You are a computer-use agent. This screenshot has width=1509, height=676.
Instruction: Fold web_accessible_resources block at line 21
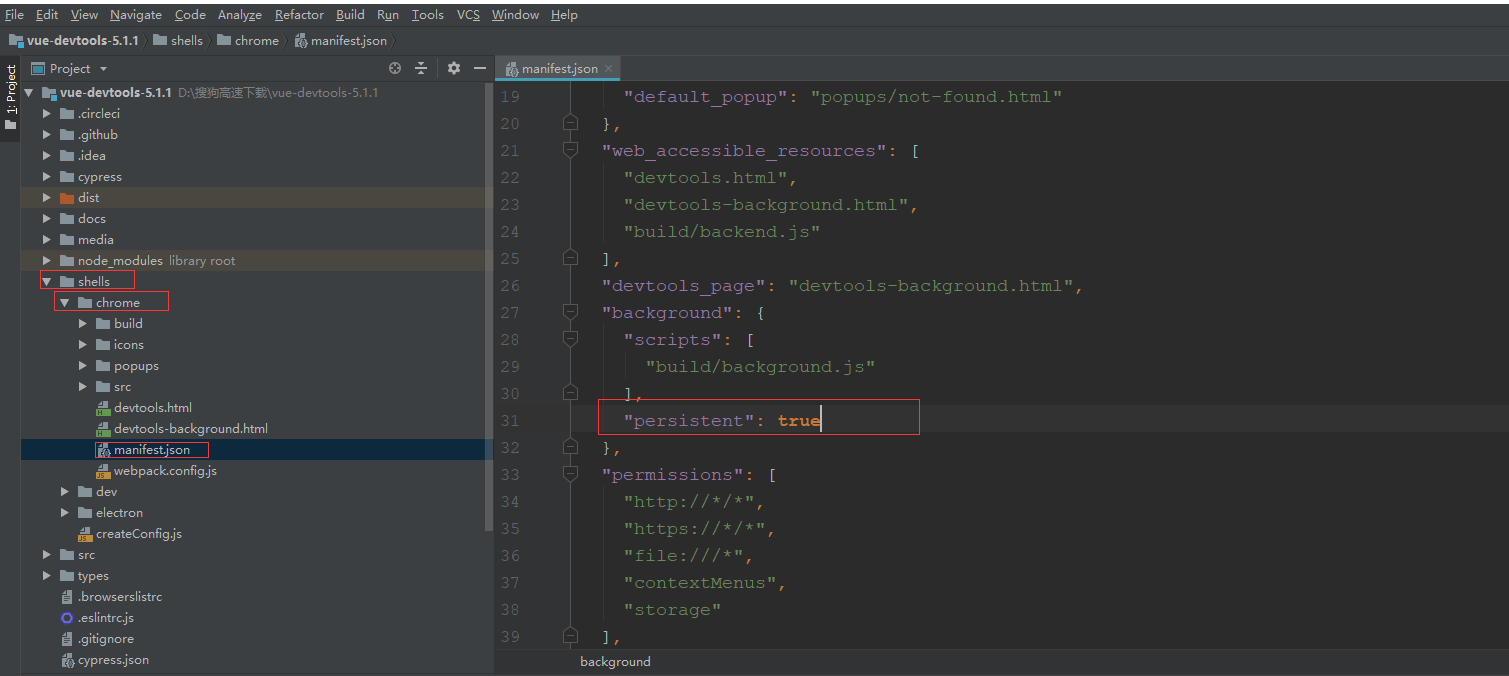pos(570,150)
